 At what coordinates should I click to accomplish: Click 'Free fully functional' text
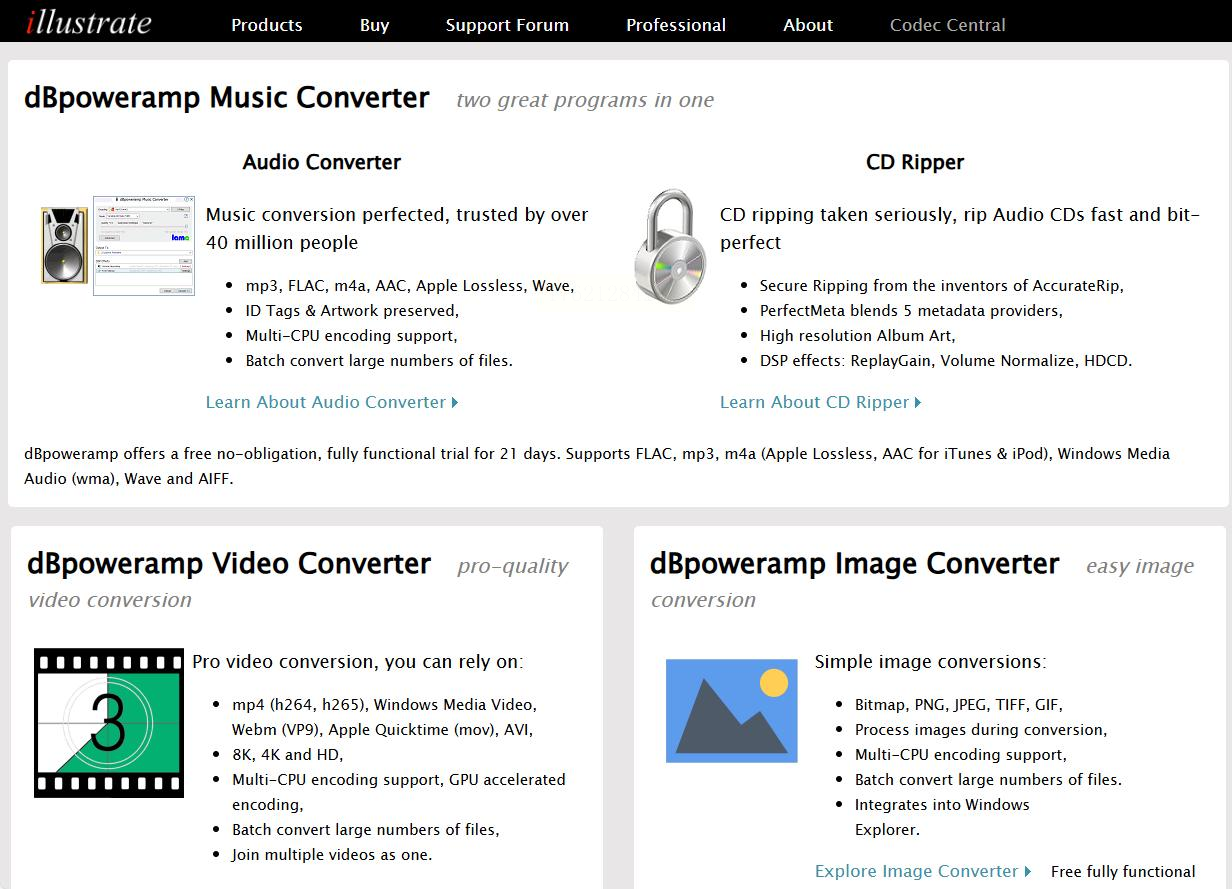click(x=1123, y=872)
